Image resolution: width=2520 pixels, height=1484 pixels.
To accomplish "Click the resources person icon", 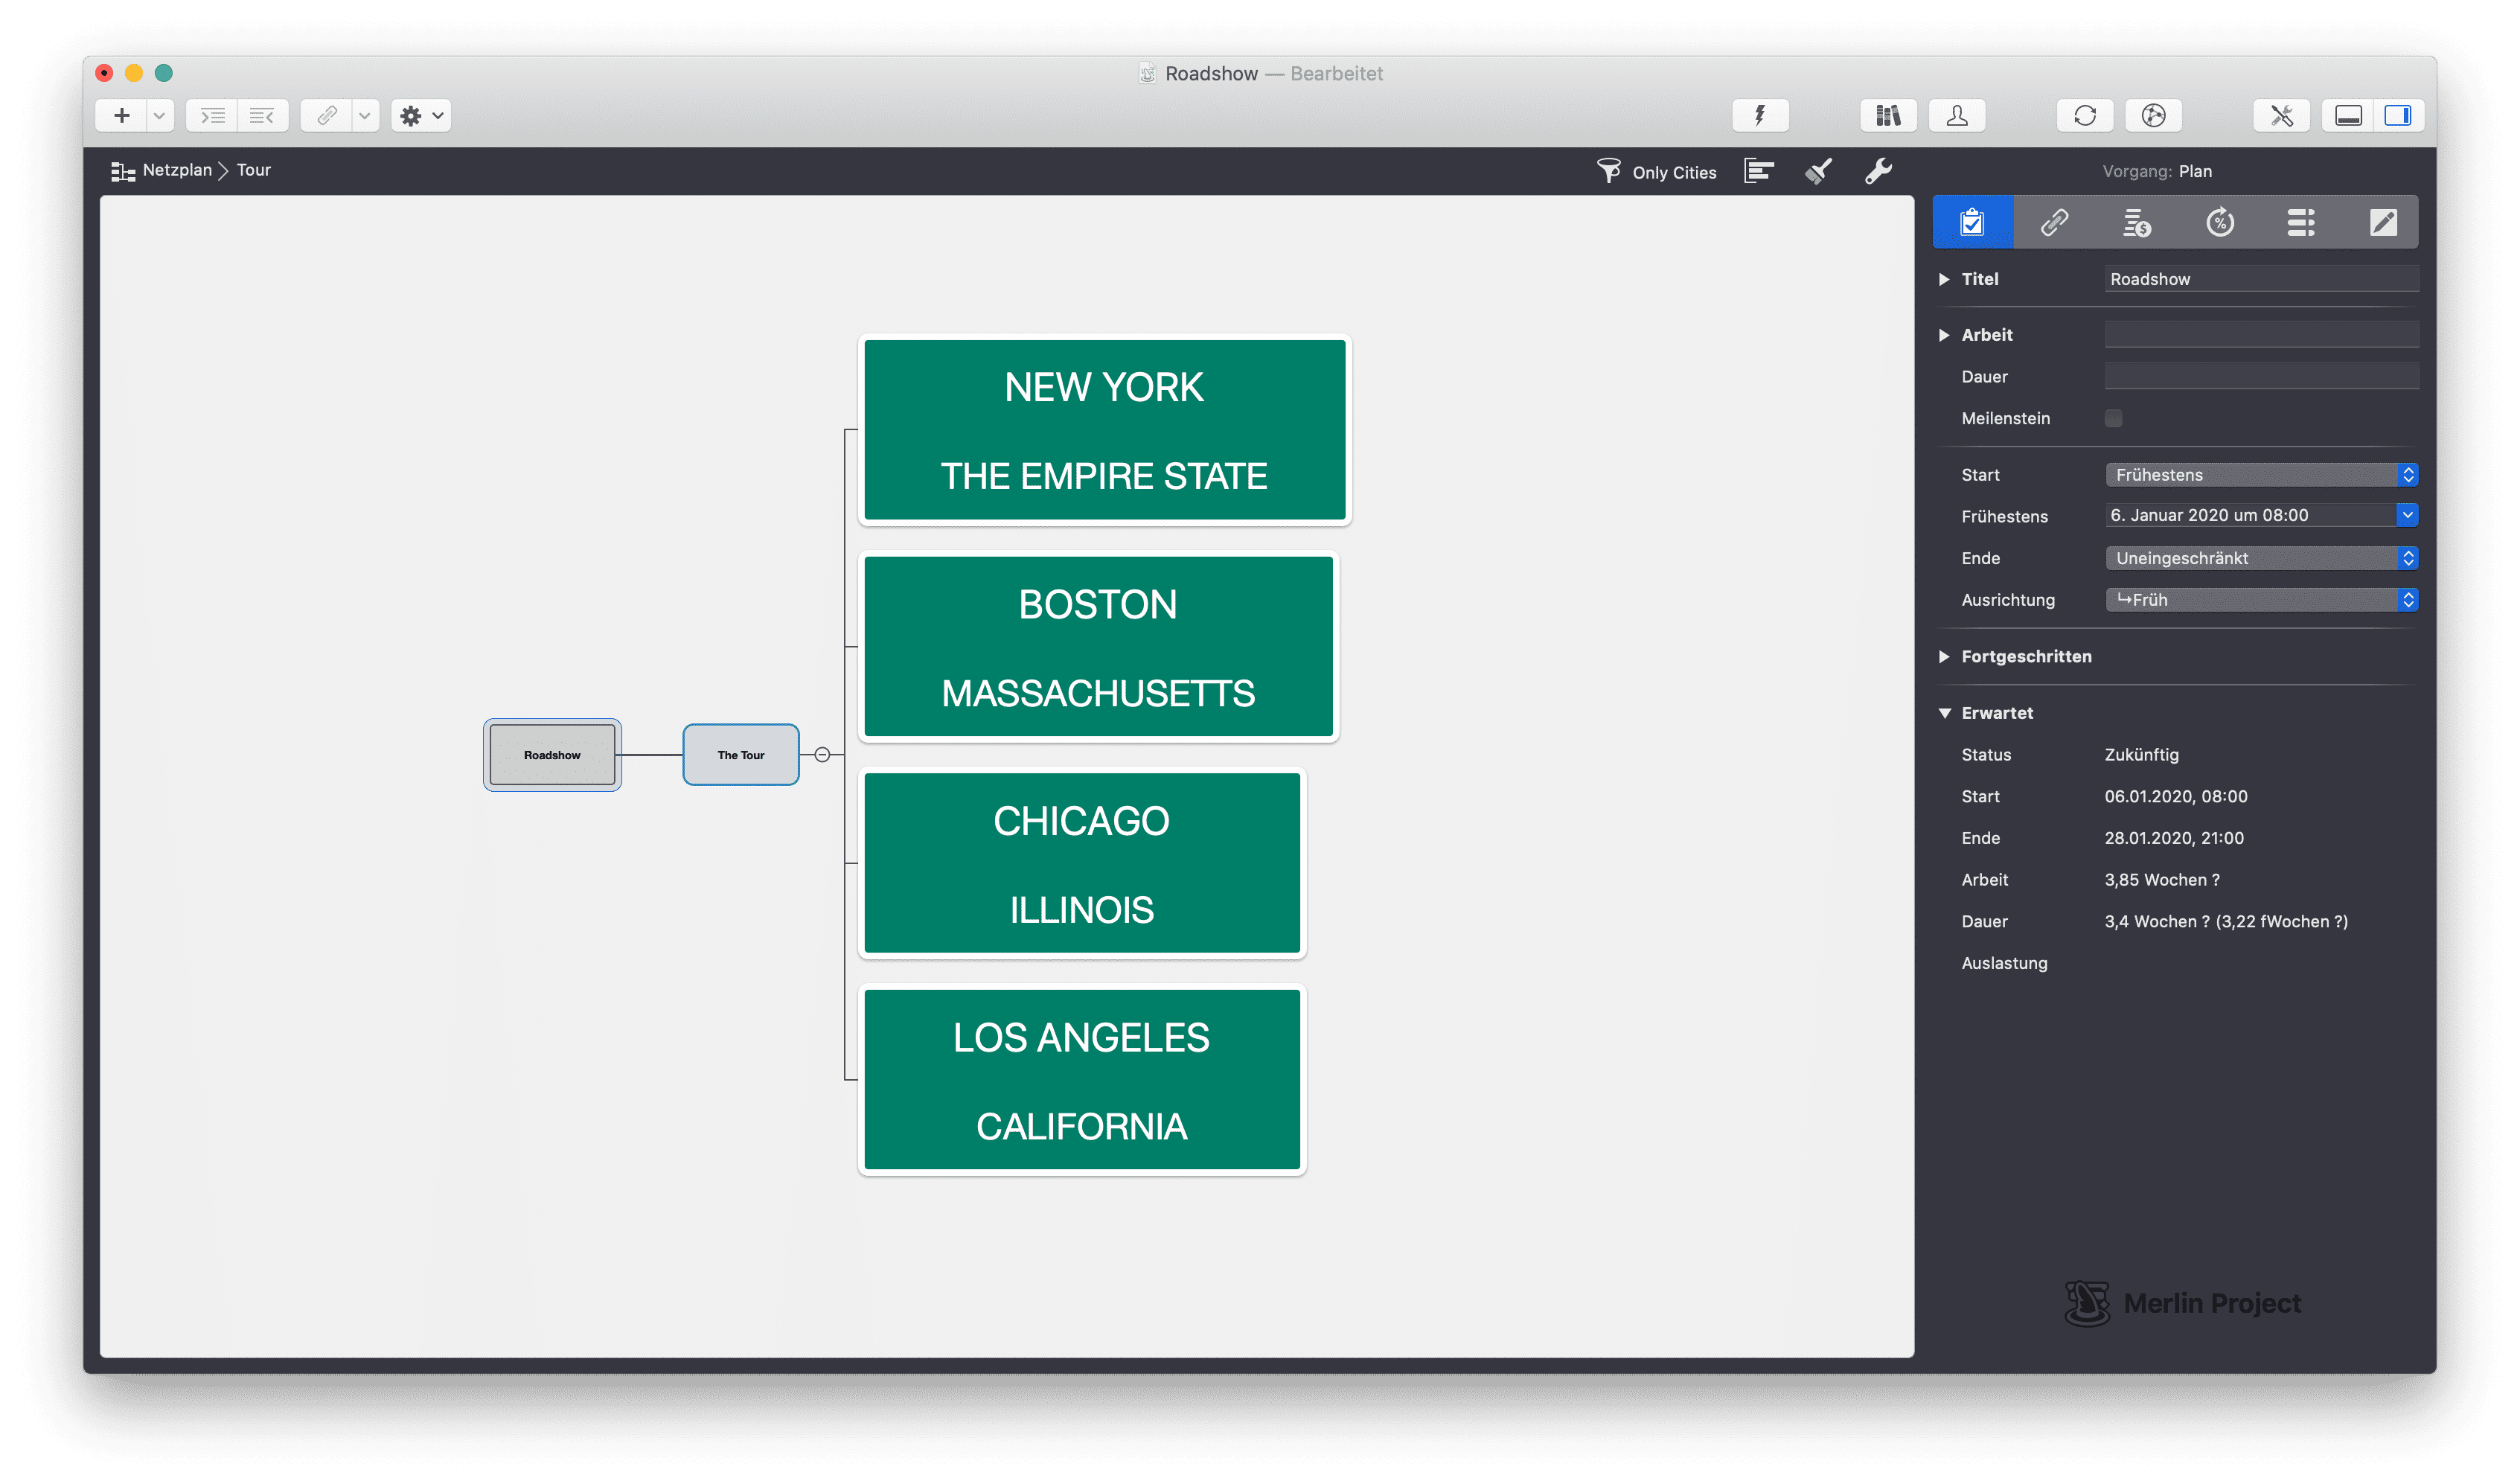I will (1956, 116).
